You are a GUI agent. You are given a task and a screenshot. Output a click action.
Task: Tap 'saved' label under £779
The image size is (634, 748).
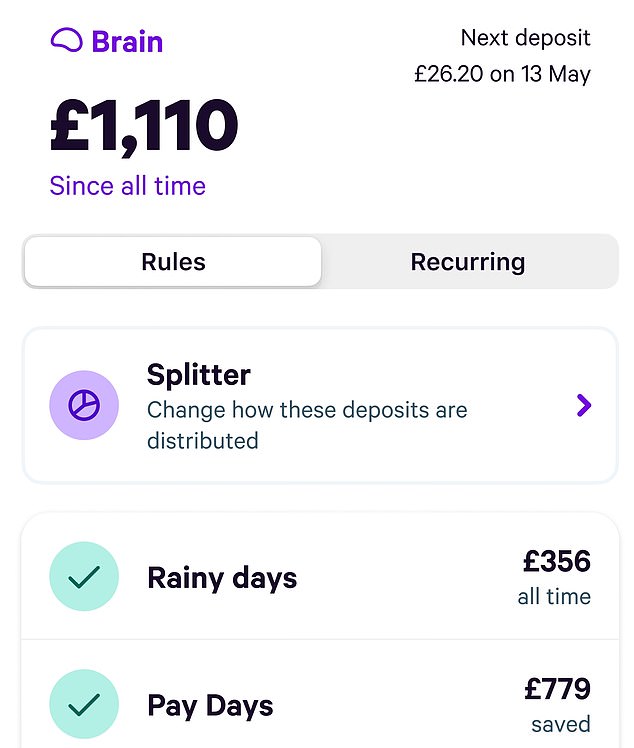pyautogui.click(x=561, y=724)
